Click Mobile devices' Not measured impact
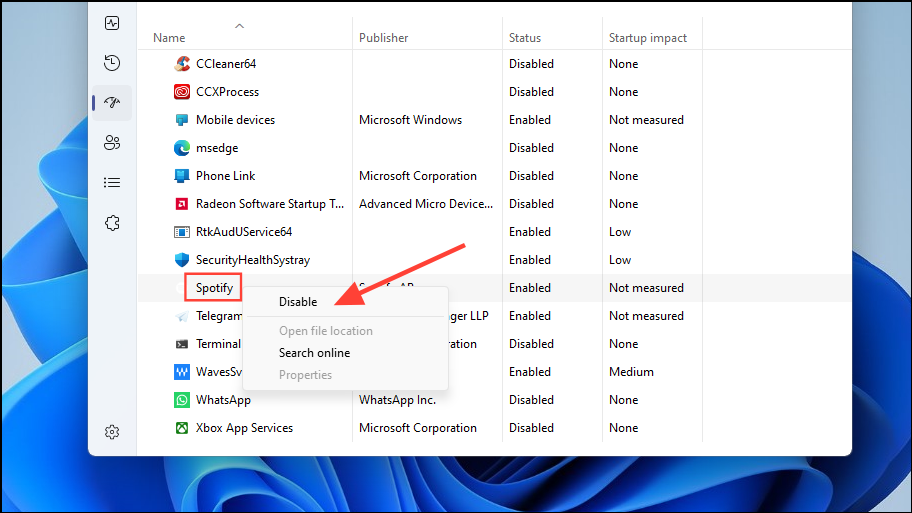Screen dimensions: 912x513 (646, 120)
